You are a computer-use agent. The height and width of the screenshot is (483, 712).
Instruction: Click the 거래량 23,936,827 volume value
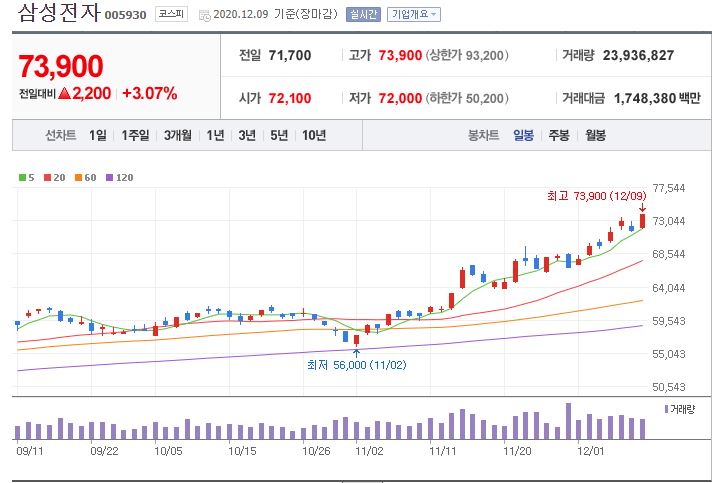click(638, 55)
